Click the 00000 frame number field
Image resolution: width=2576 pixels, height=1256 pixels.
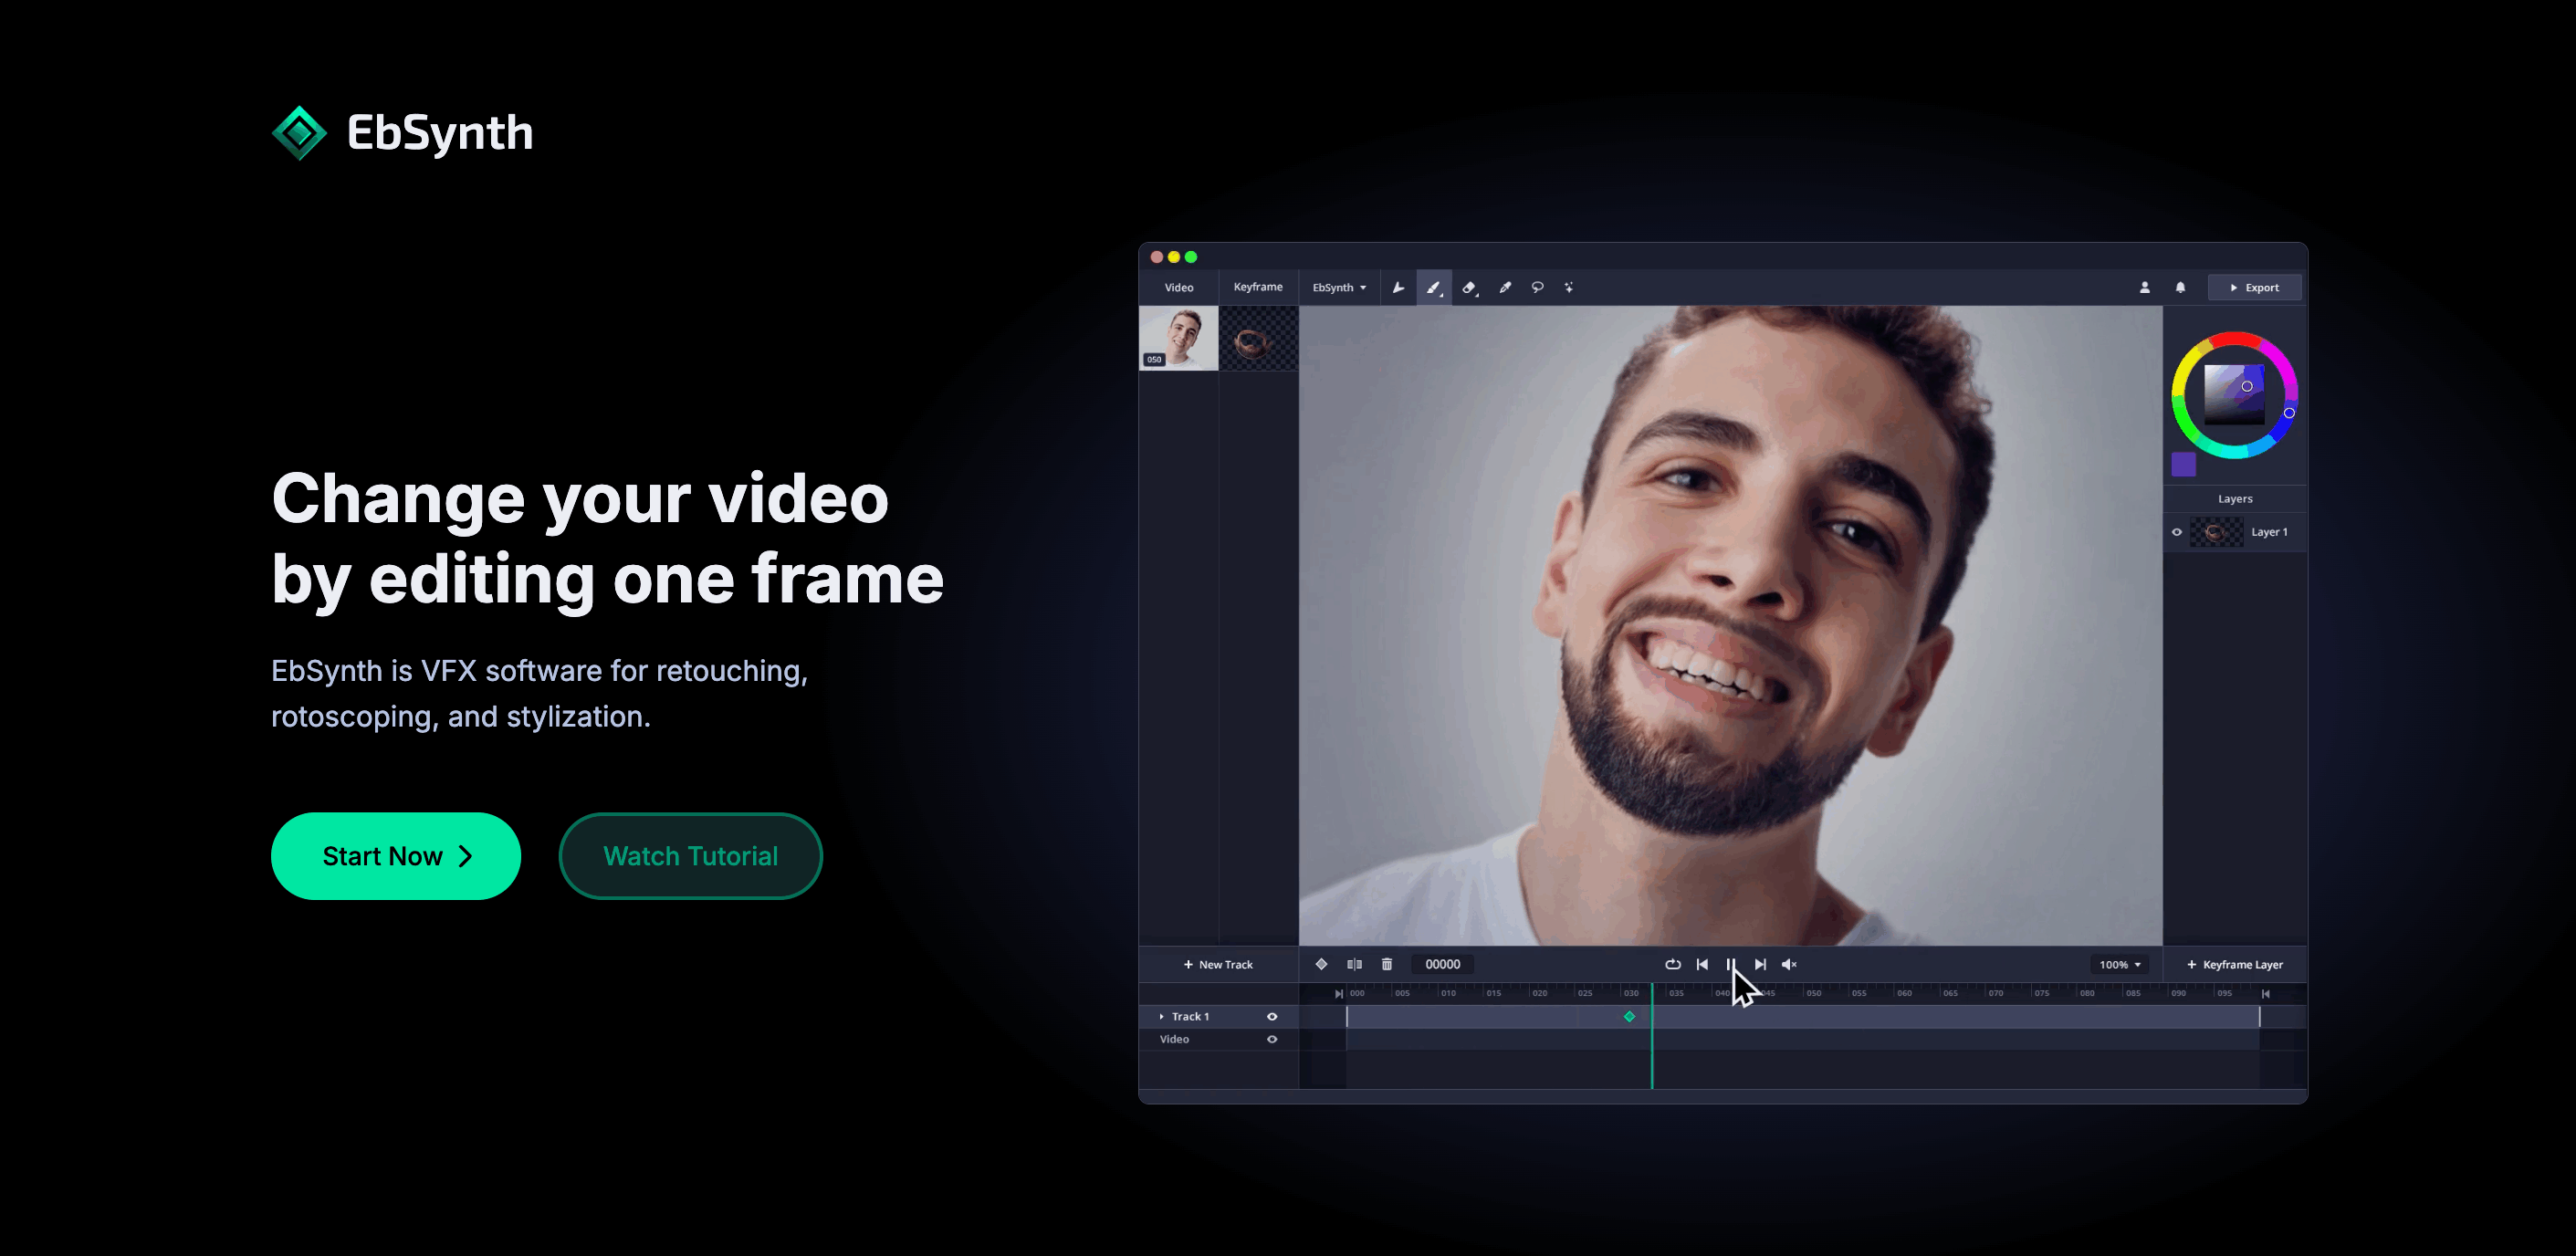(x=1443, y=964)
